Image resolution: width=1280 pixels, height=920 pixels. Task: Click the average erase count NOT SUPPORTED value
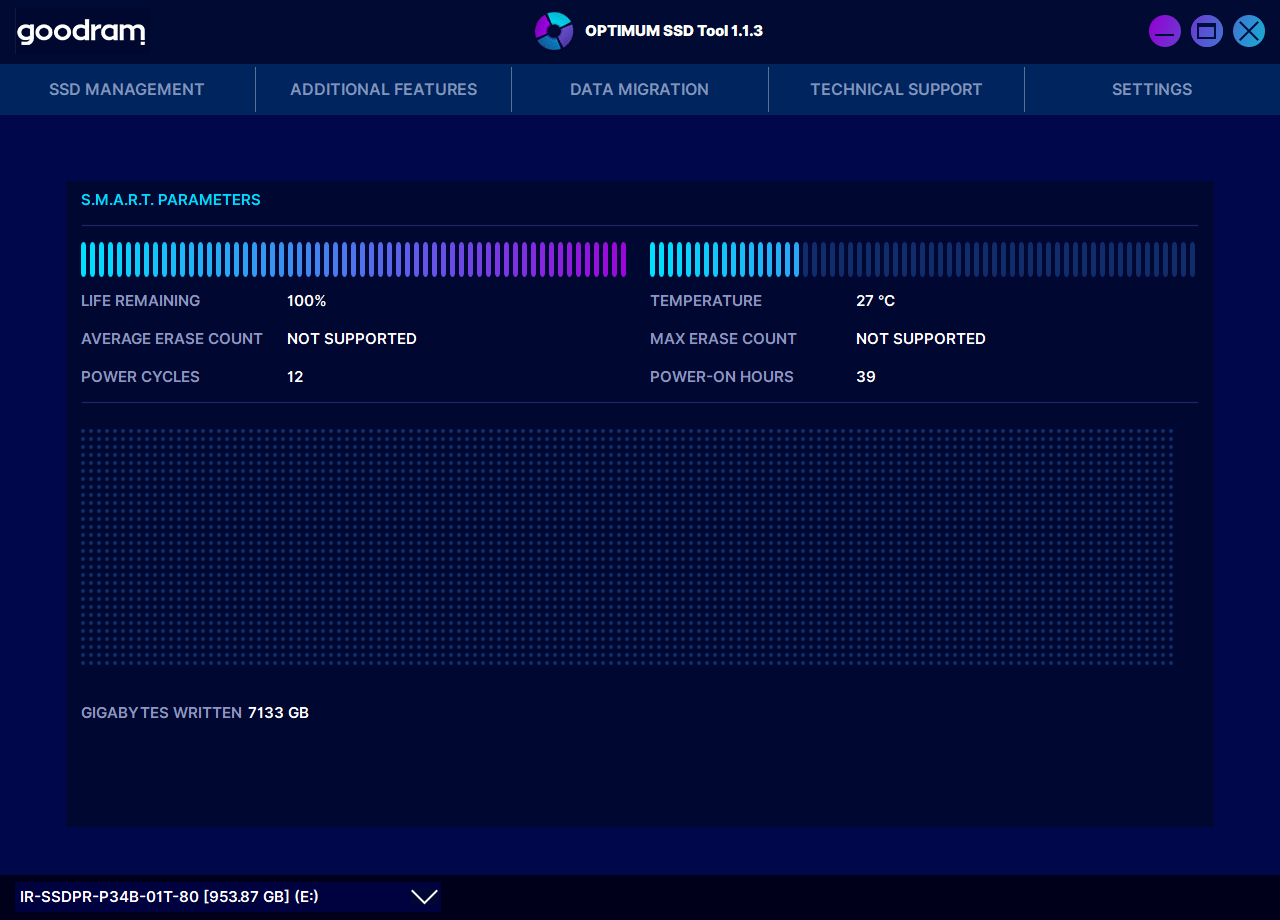coord(352,339)
